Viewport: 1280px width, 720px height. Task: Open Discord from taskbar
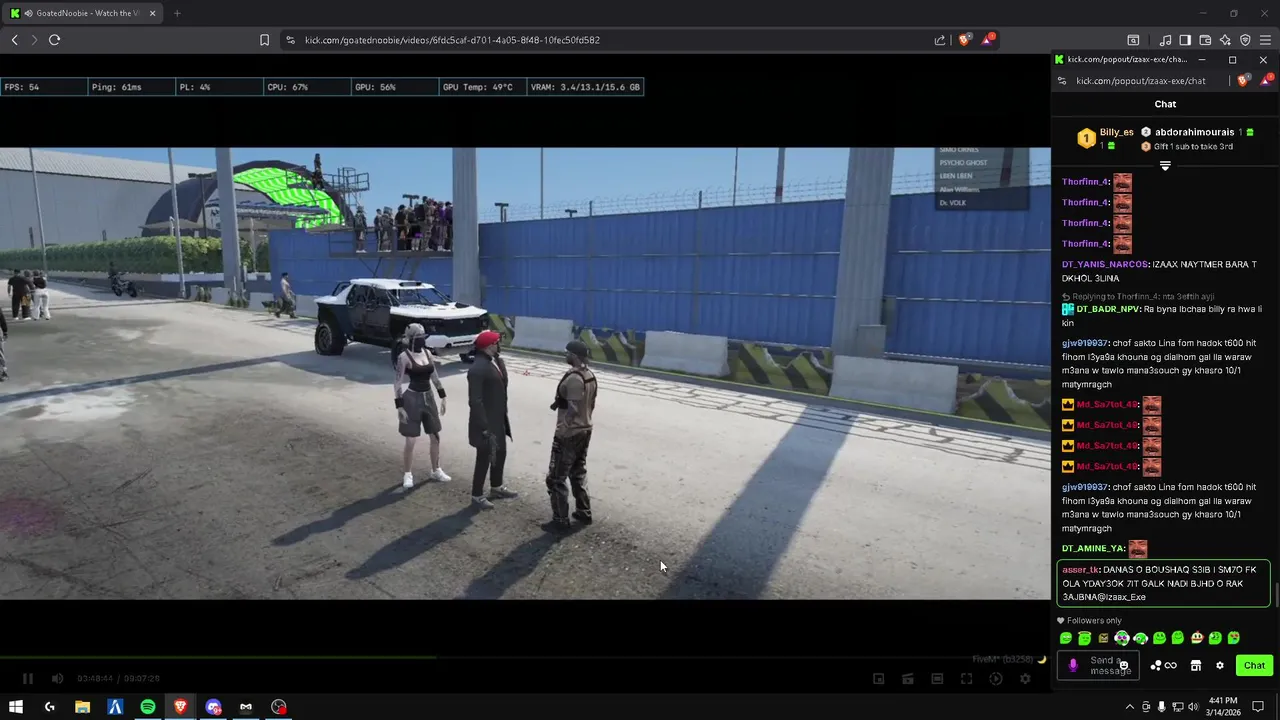click(x=213, y=707)
